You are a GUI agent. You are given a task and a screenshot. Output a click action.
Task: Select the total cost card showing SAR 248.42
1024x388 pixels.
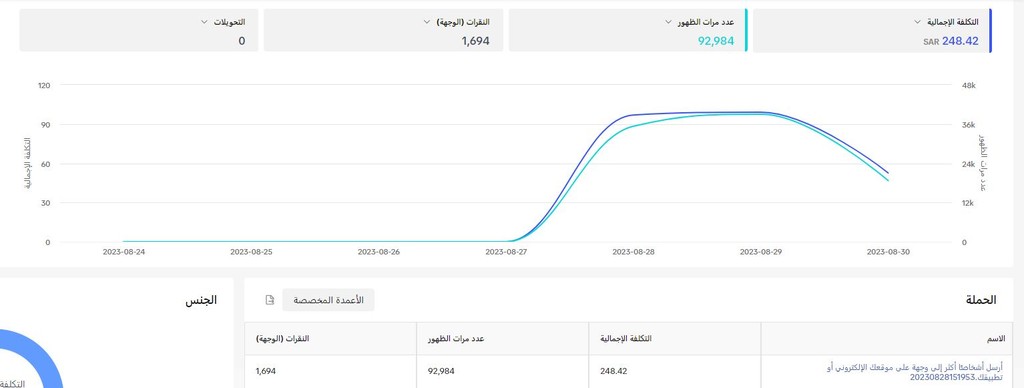point(872,30)
